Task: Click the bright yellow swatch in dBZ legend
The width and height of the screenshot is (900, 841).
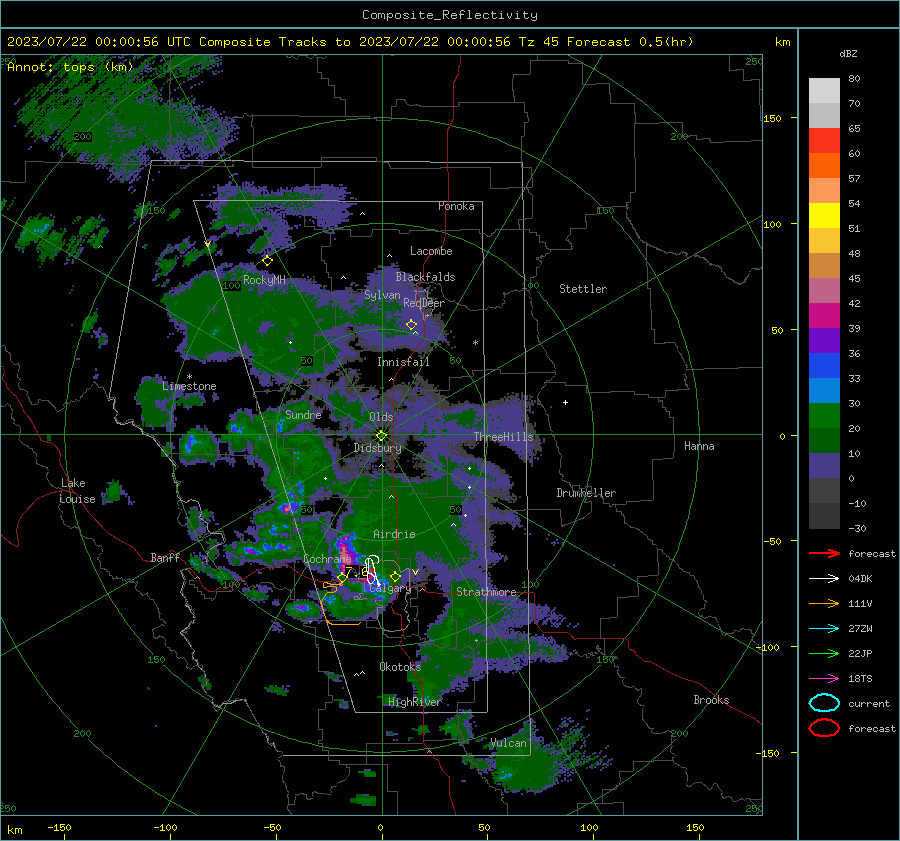Action: (824, 215)
